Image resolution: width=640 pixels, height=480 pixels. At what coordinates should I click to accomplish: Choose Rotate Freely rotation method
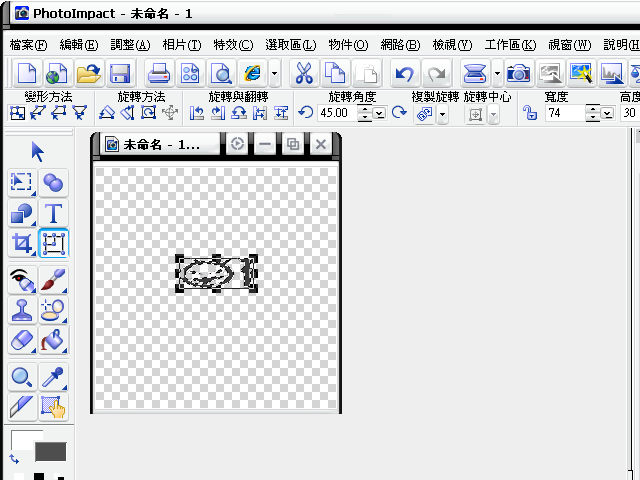click(x=148, y=113)
